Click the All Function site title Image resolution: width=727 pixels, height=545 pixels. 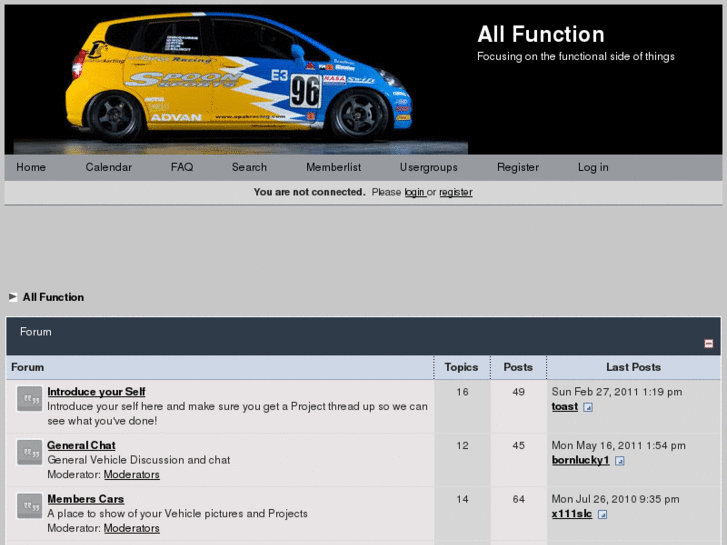click(541, 34)
